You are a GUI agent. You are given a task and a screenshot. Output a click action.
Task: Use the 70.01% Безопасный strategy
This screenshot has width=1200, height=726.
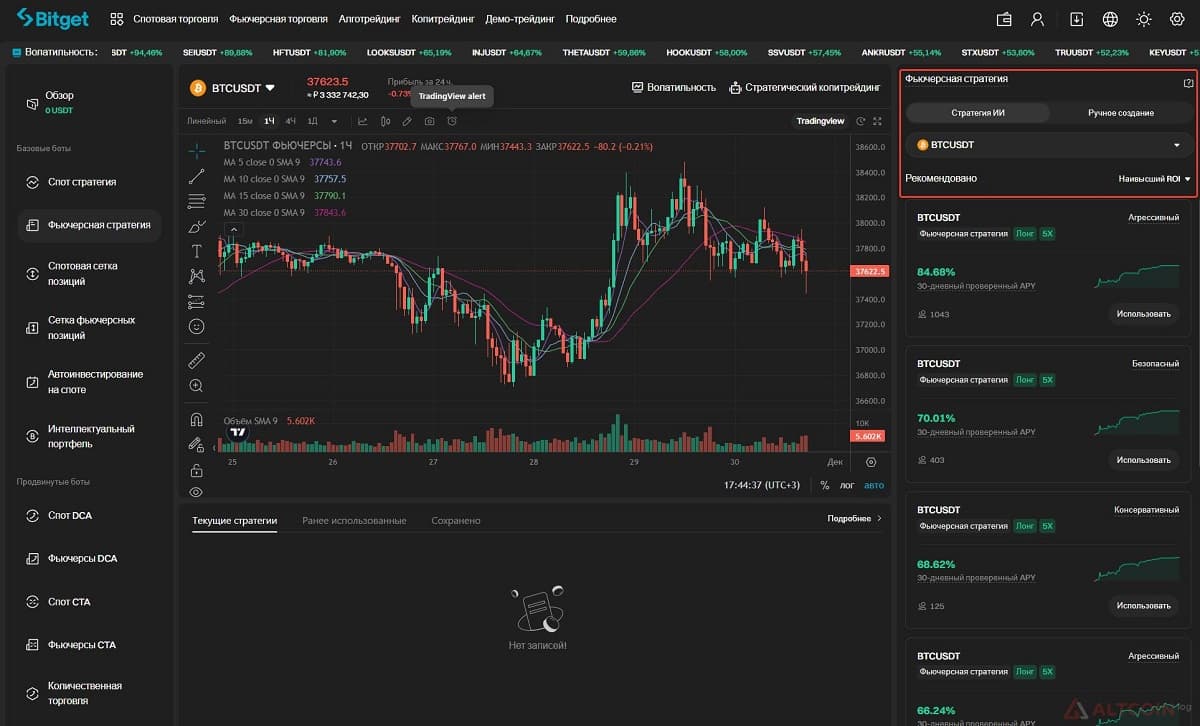[x=1143, y=460]
